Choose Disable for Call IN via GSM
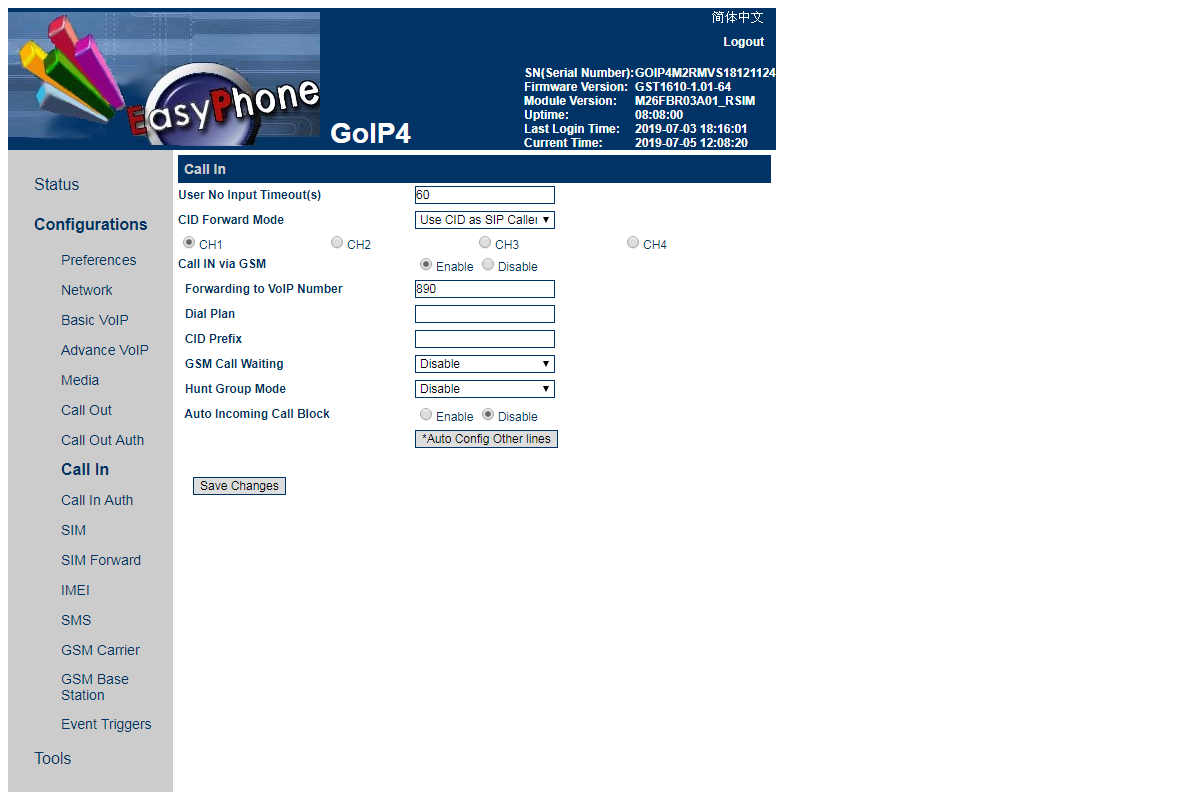The width and height of the screenshot is (1200, 800). [488, 265]
